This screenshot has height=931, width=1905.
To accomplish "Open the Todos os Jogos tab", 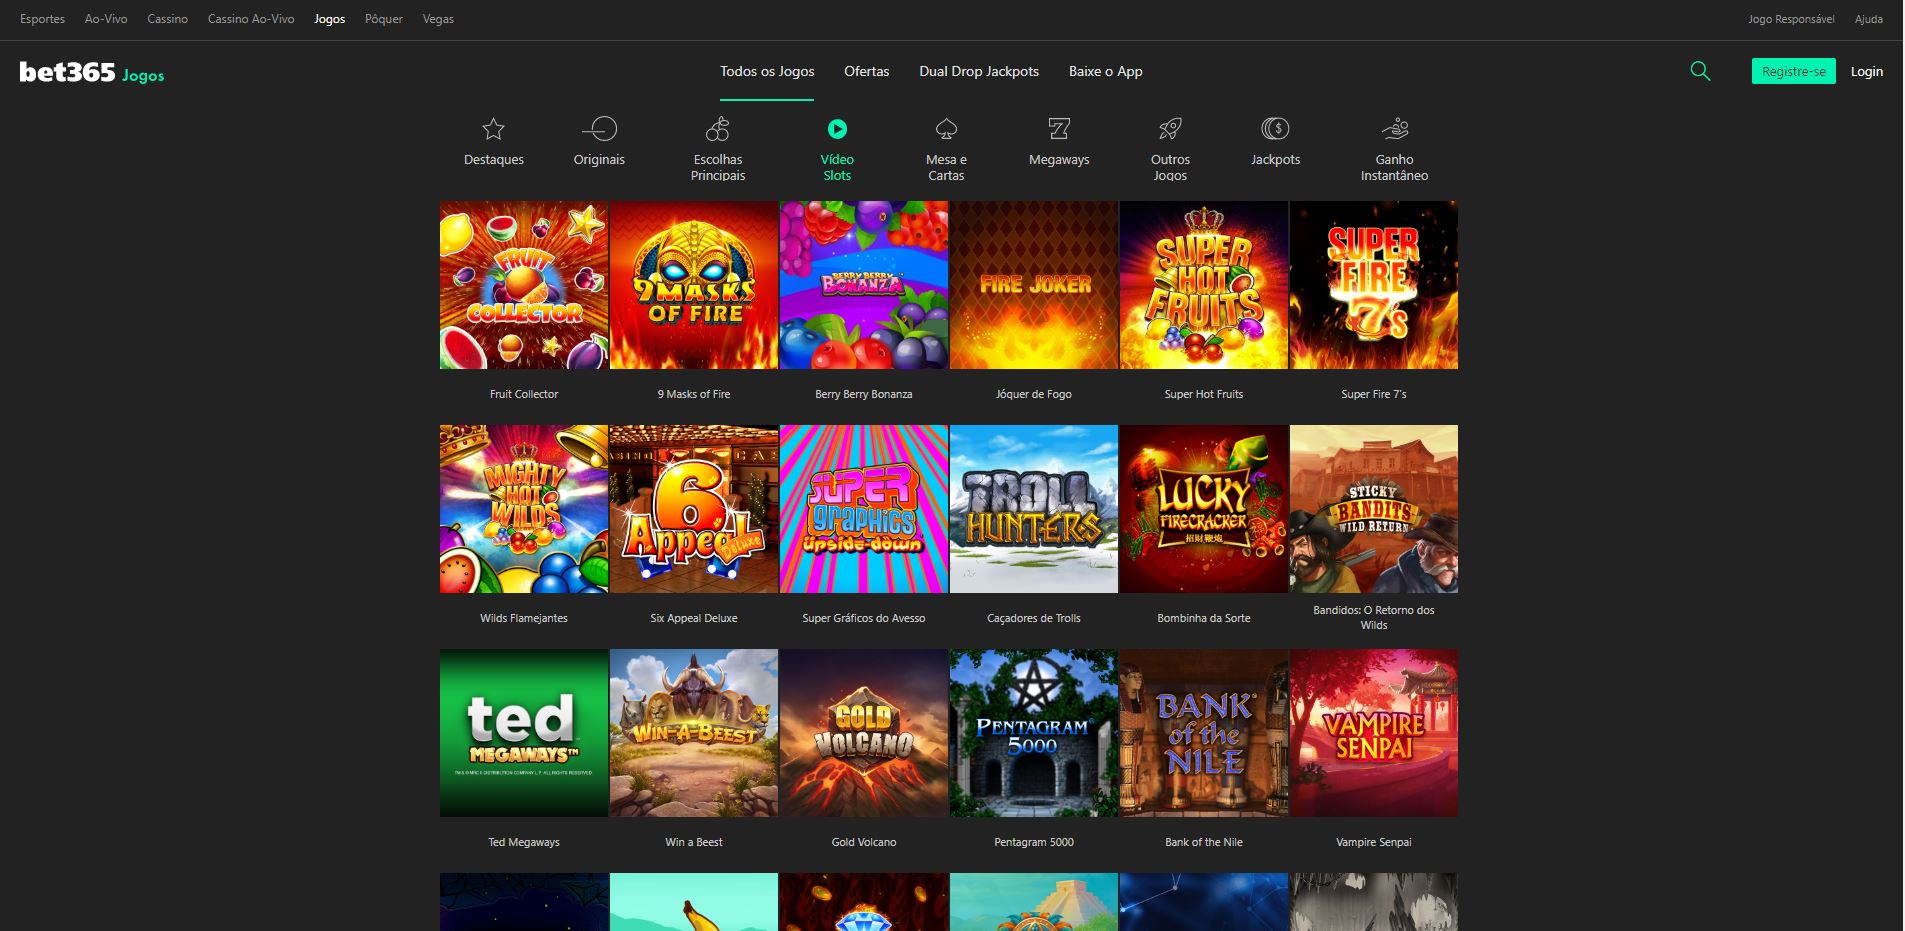I will [767, 71].
